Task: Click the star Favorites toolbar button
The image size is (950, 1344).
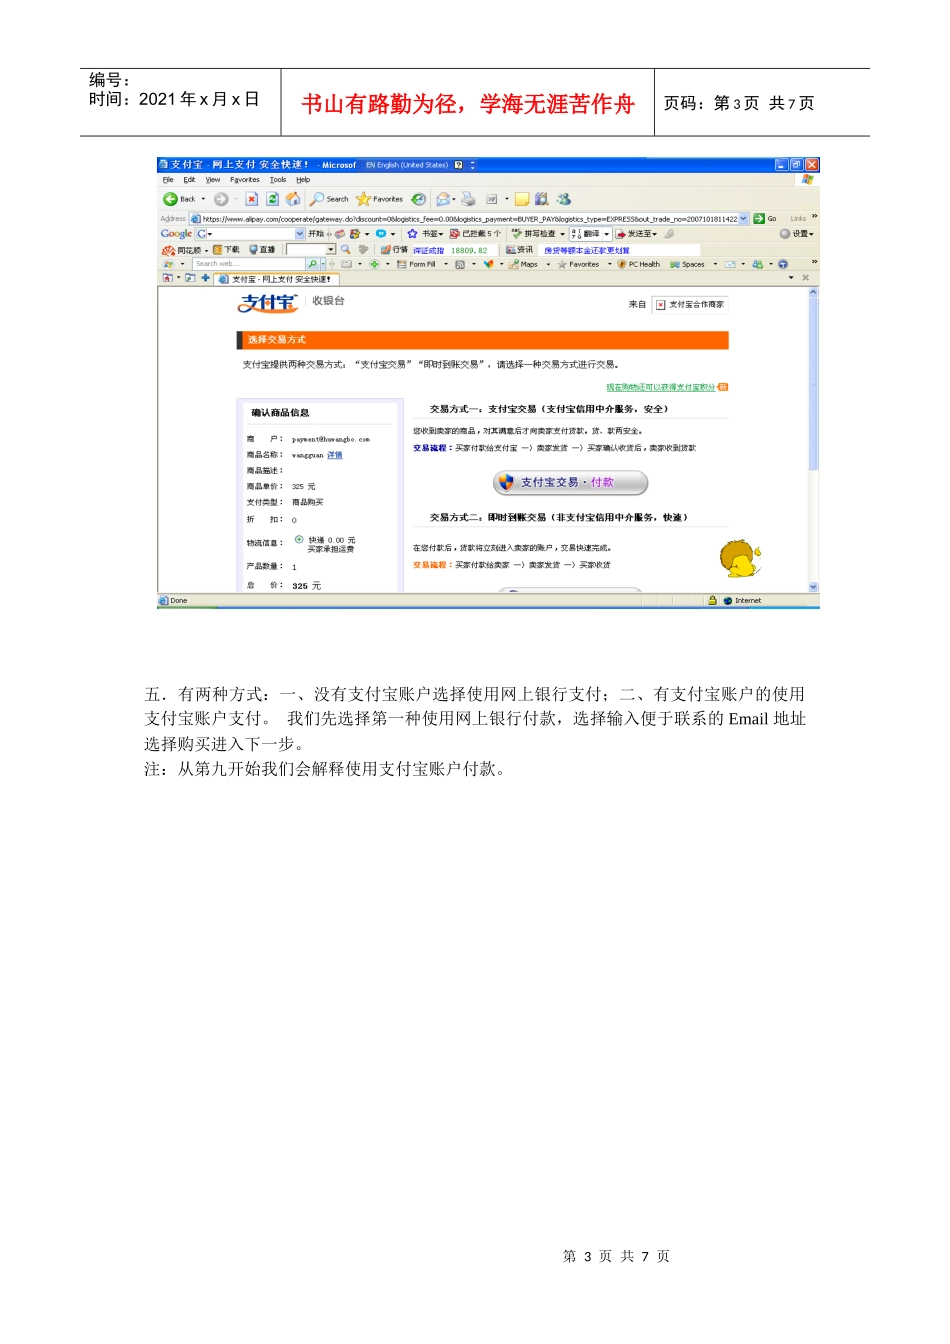Action: click(380, 199)
